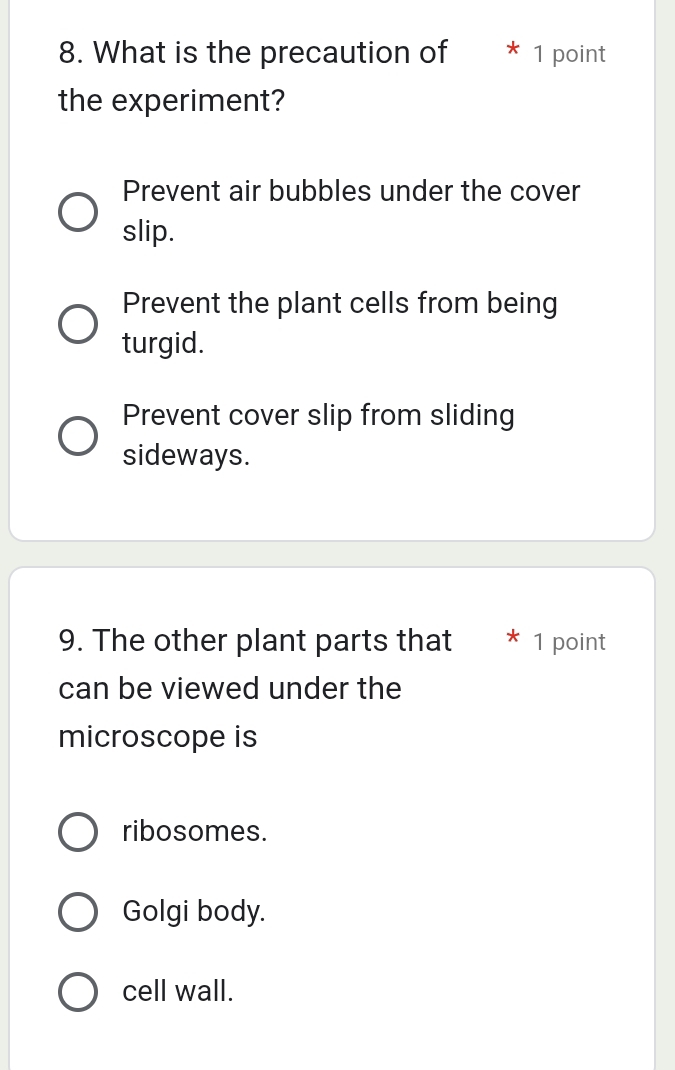Click the '1 point' label of question 9
675x1070 pixels.
point(569,643)
